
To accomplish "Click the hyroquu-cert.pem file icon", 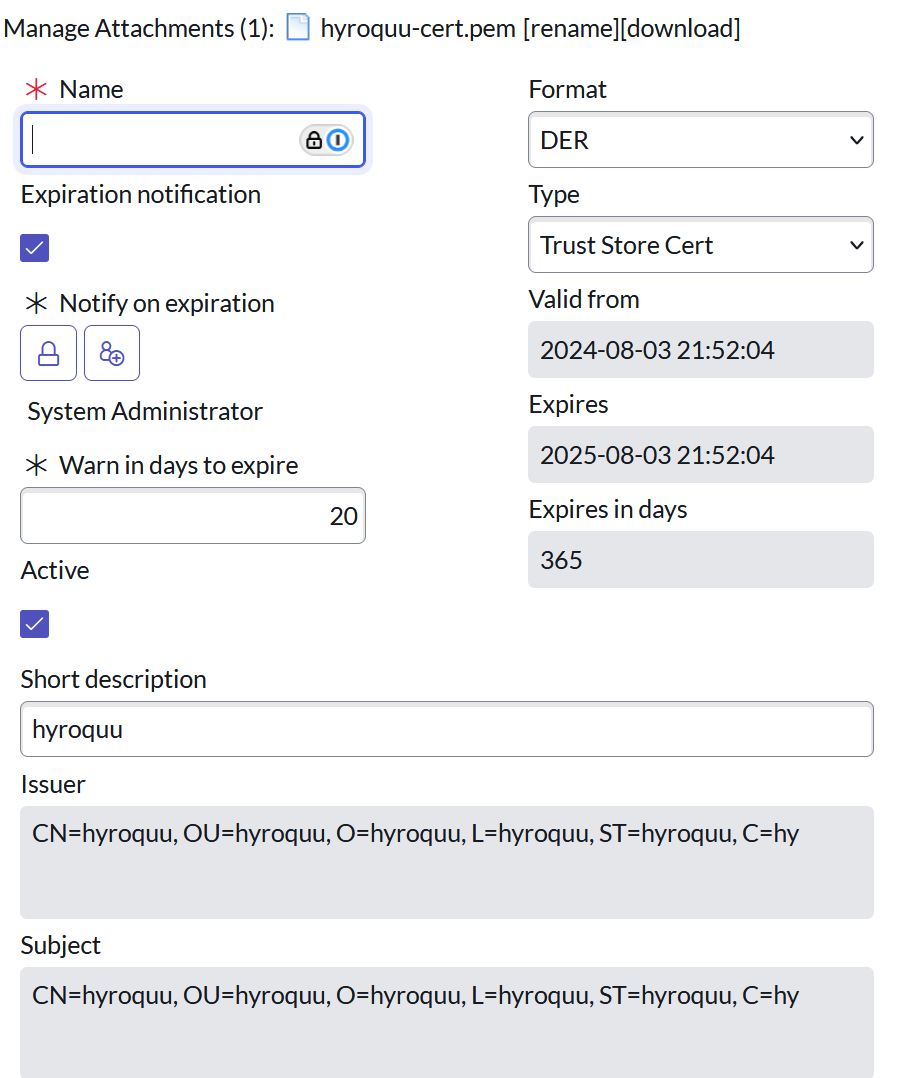I will [x=297, y=28].
